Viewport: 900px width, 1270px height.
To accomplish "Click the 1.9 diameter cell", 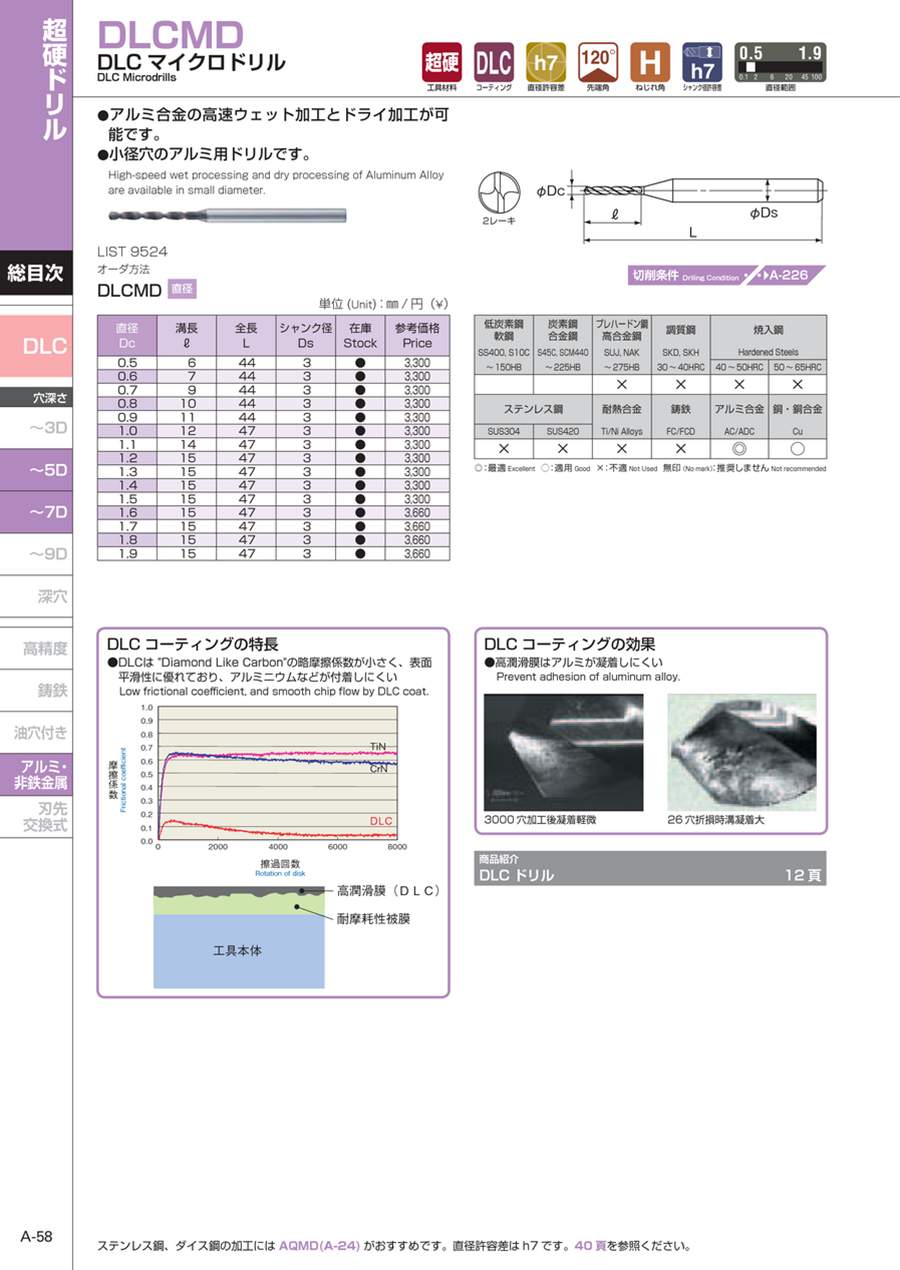I will (x=127, y=553).
